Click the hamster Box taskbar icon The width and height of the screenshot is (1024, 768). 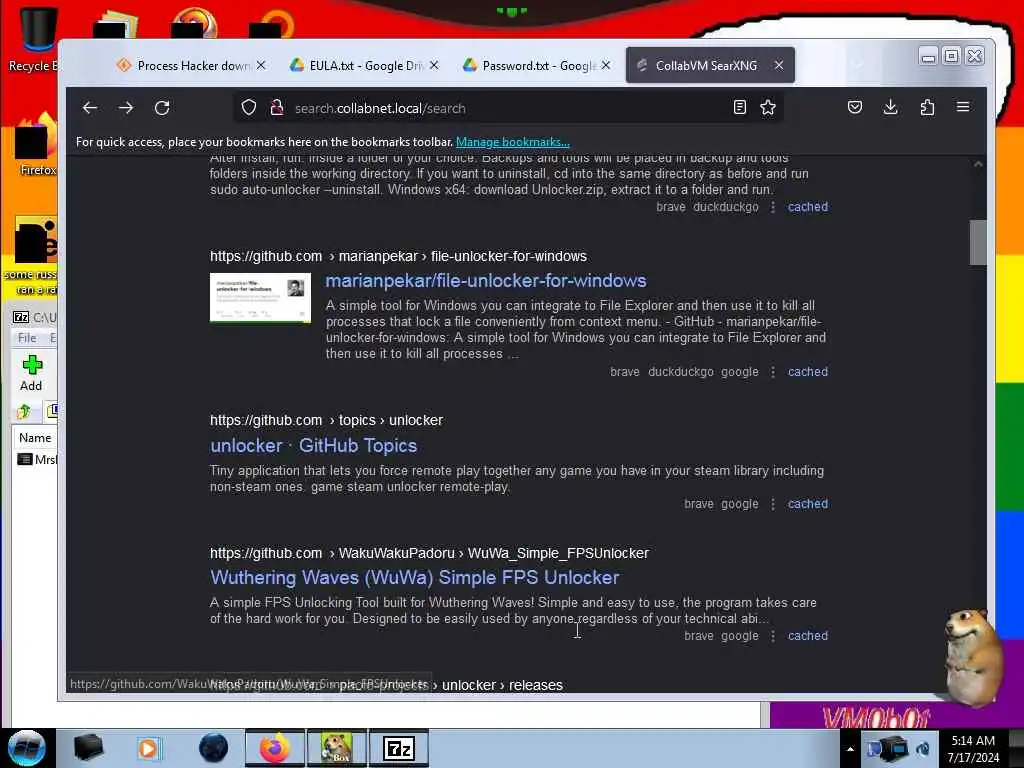pos(336,748)
